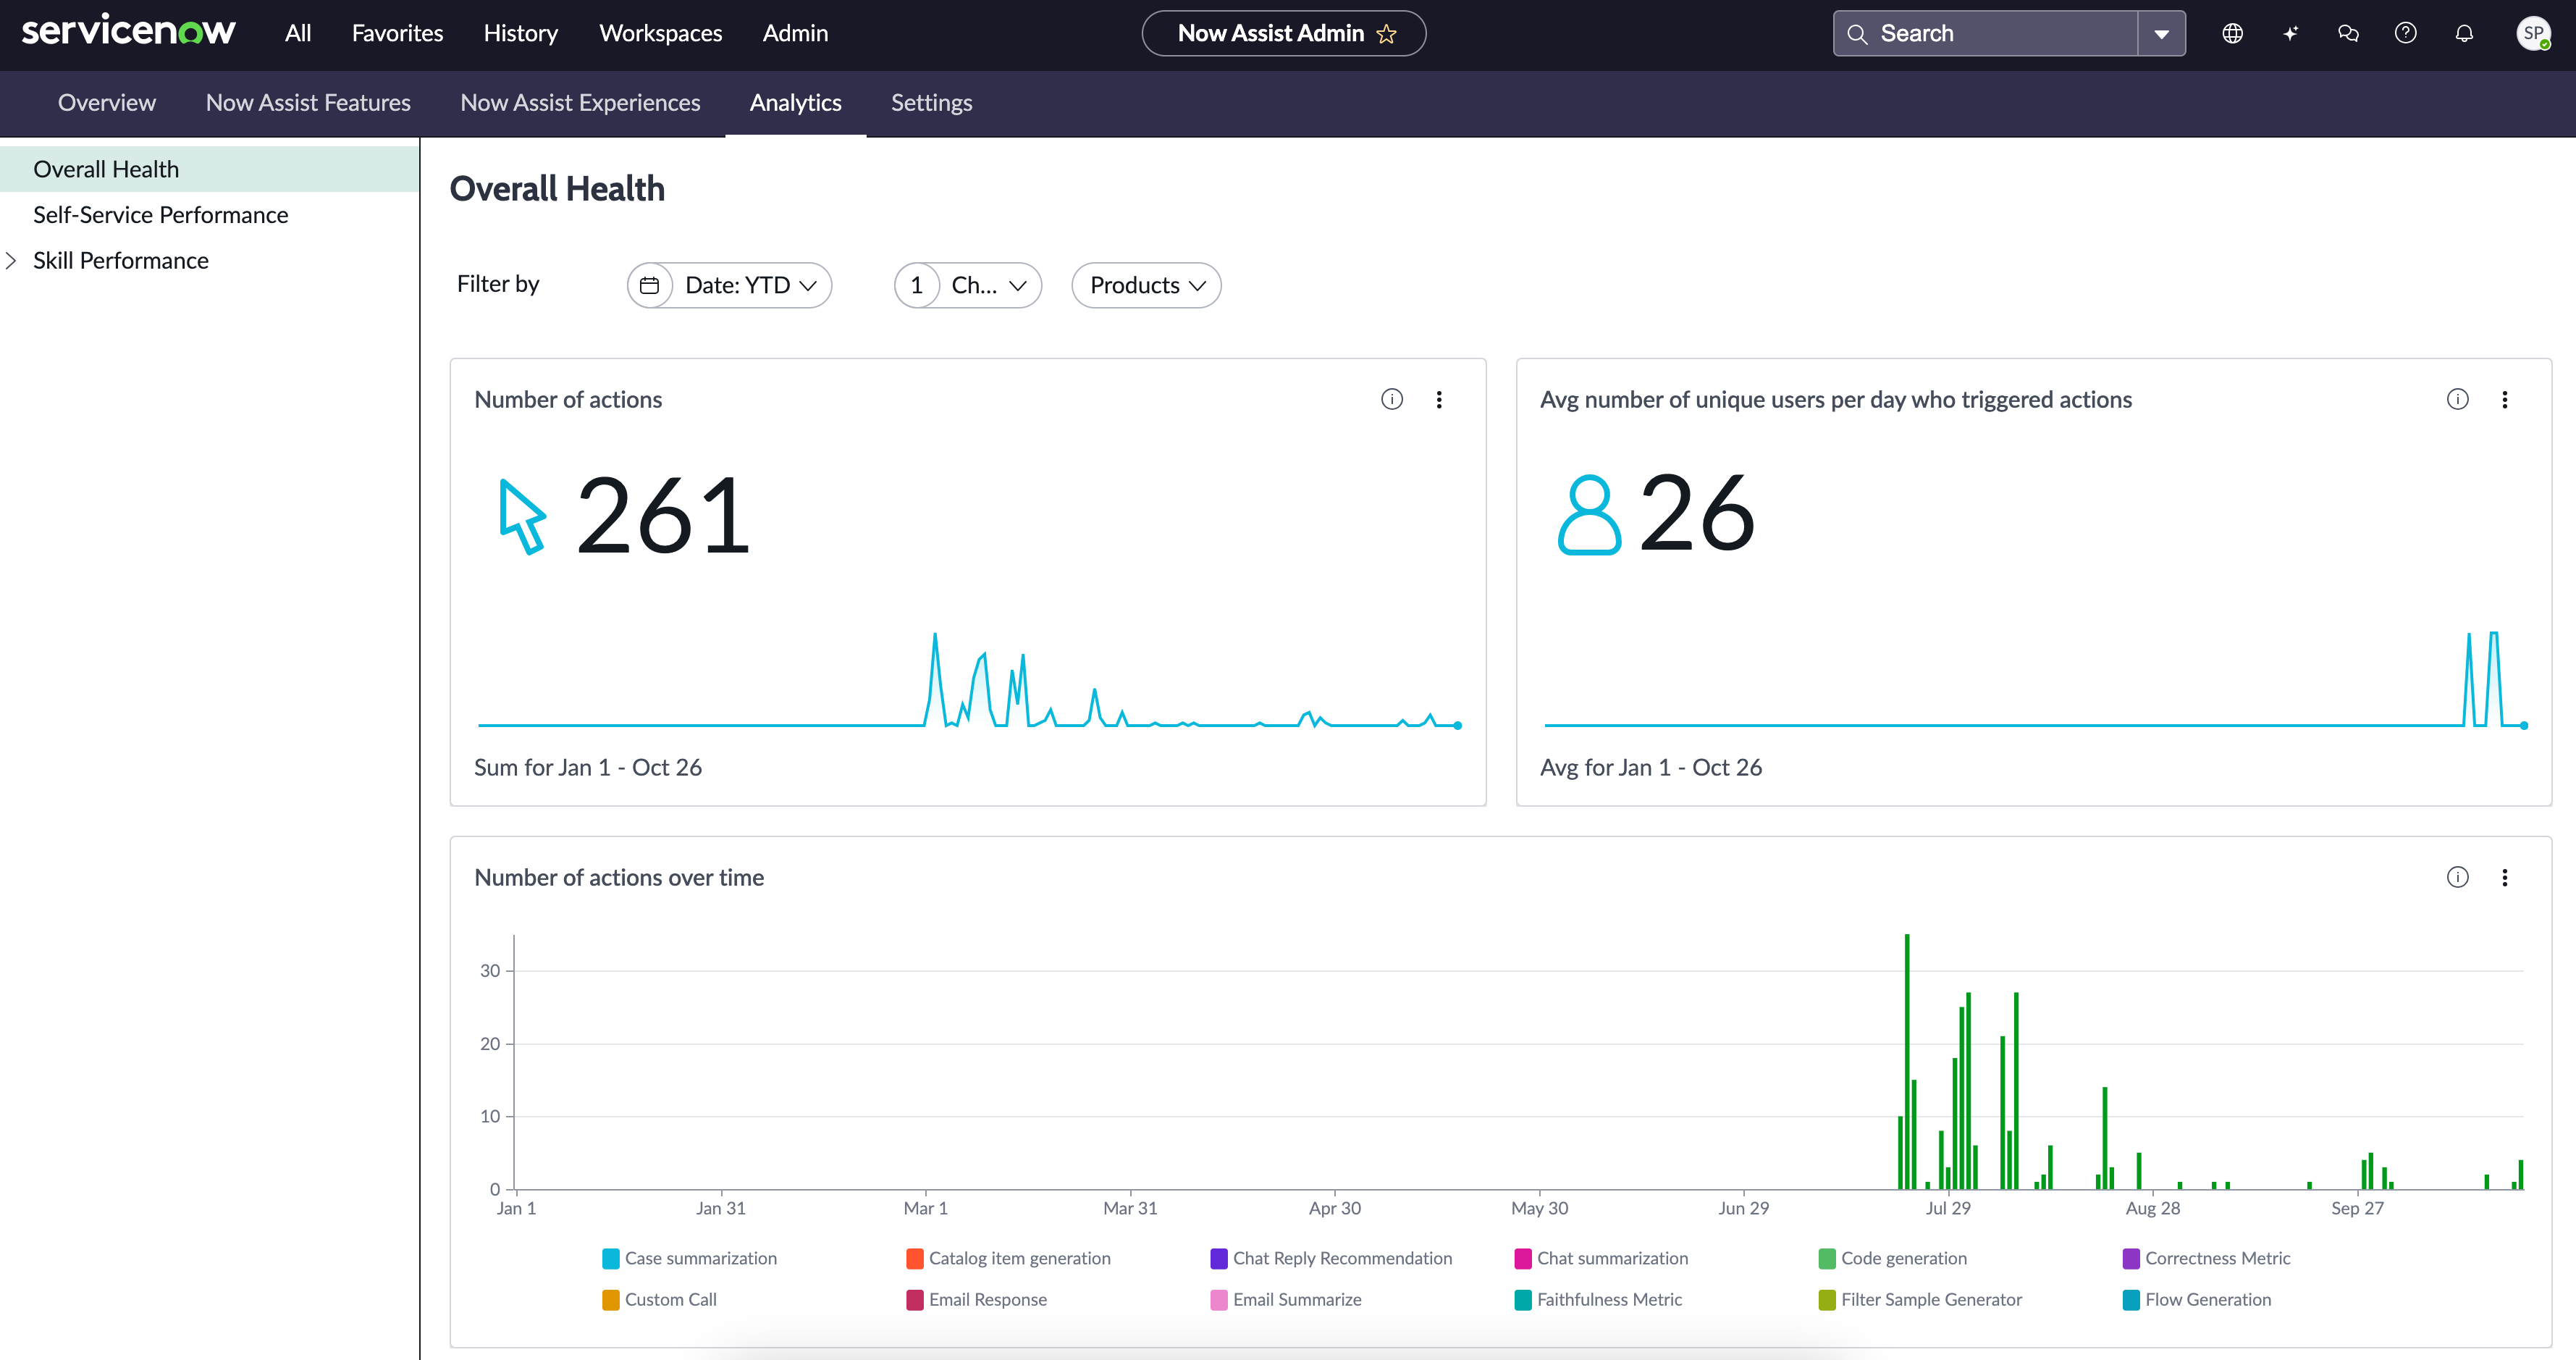Open the Workspaces menu

(660, 33)
